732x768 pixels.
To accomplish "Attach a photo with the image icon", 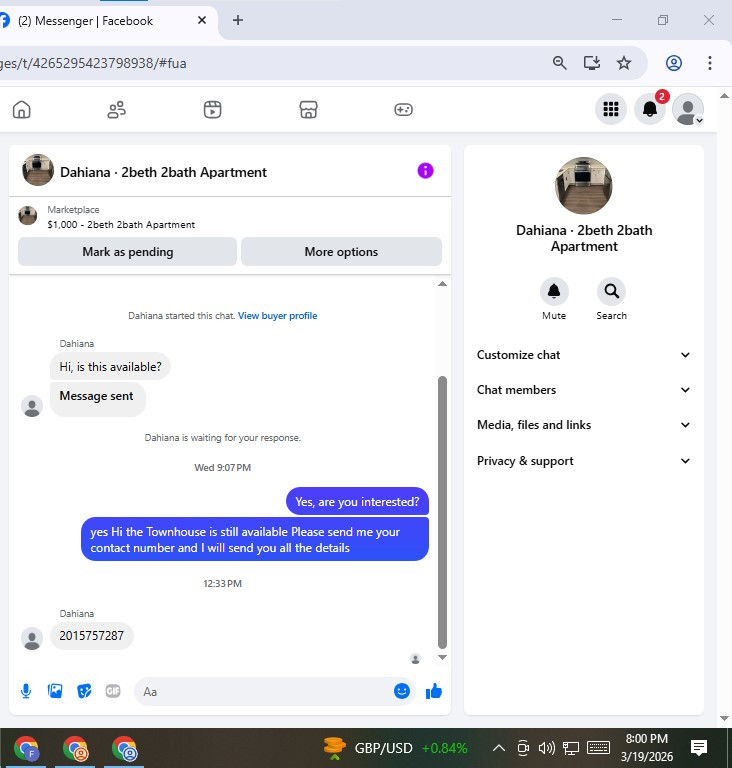I will pyautogui.click(x=55, y=691).
